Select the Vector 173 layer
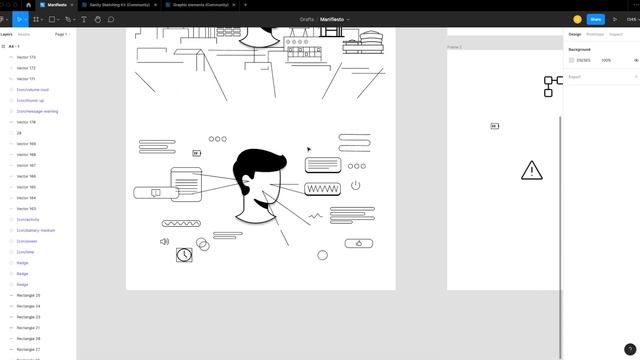The image size is (640, 360). click(x=26, y=57)
